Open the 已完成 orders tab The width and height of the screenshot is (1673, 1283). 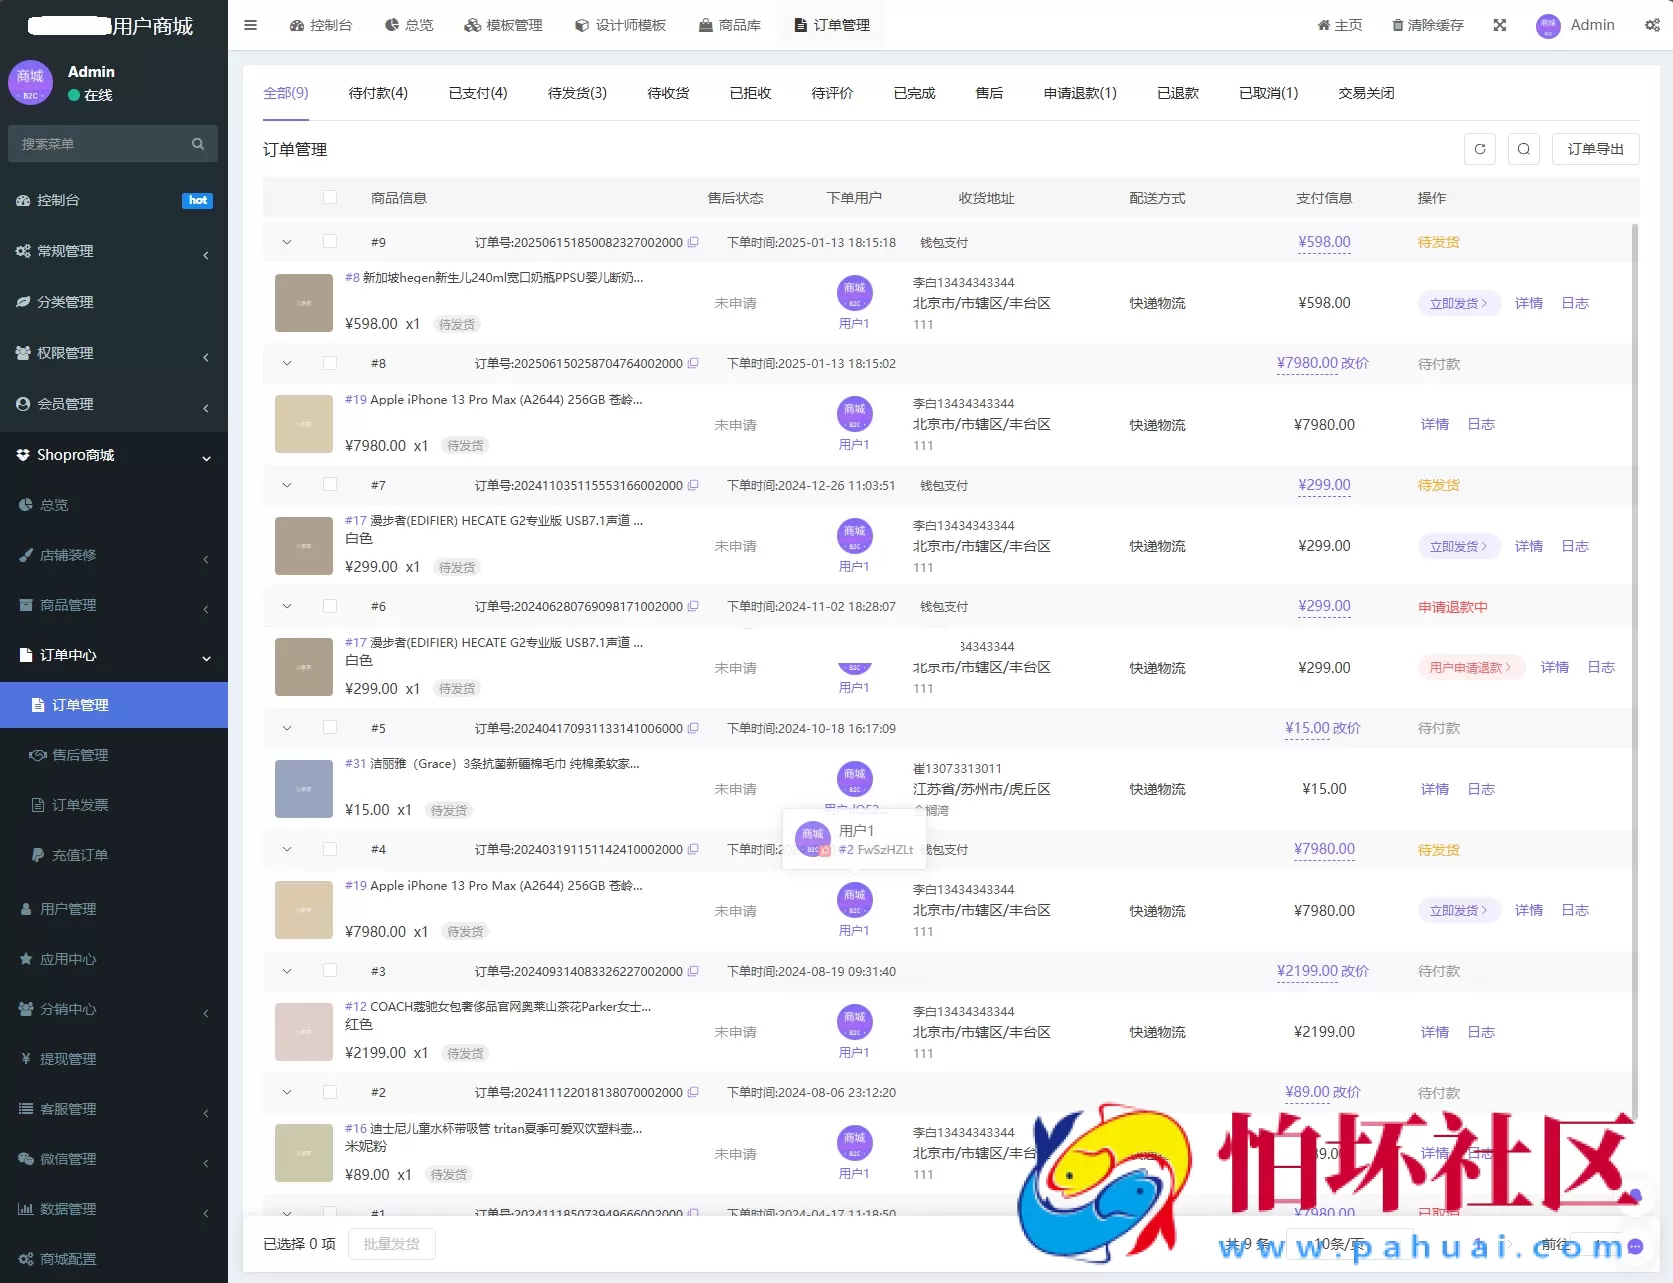(x=913, y=92)
